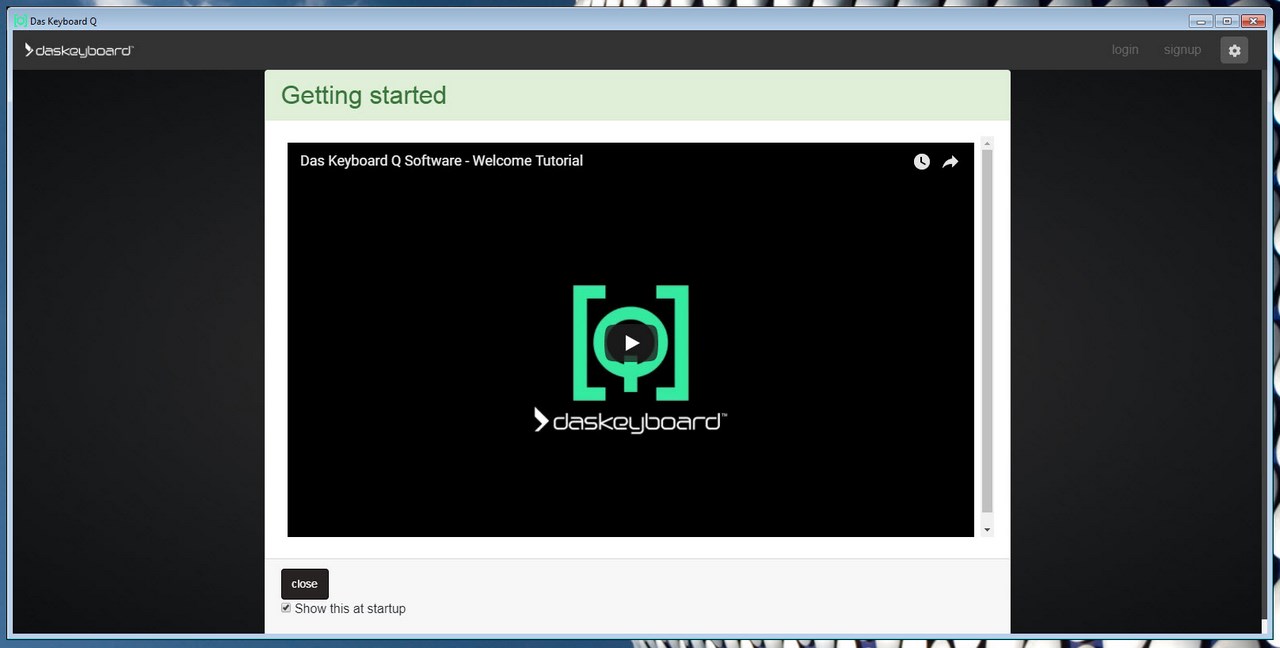Play the Welcome Tutorial video
1280x648 pixels.
pyautogui.click(x=631, y=343)
